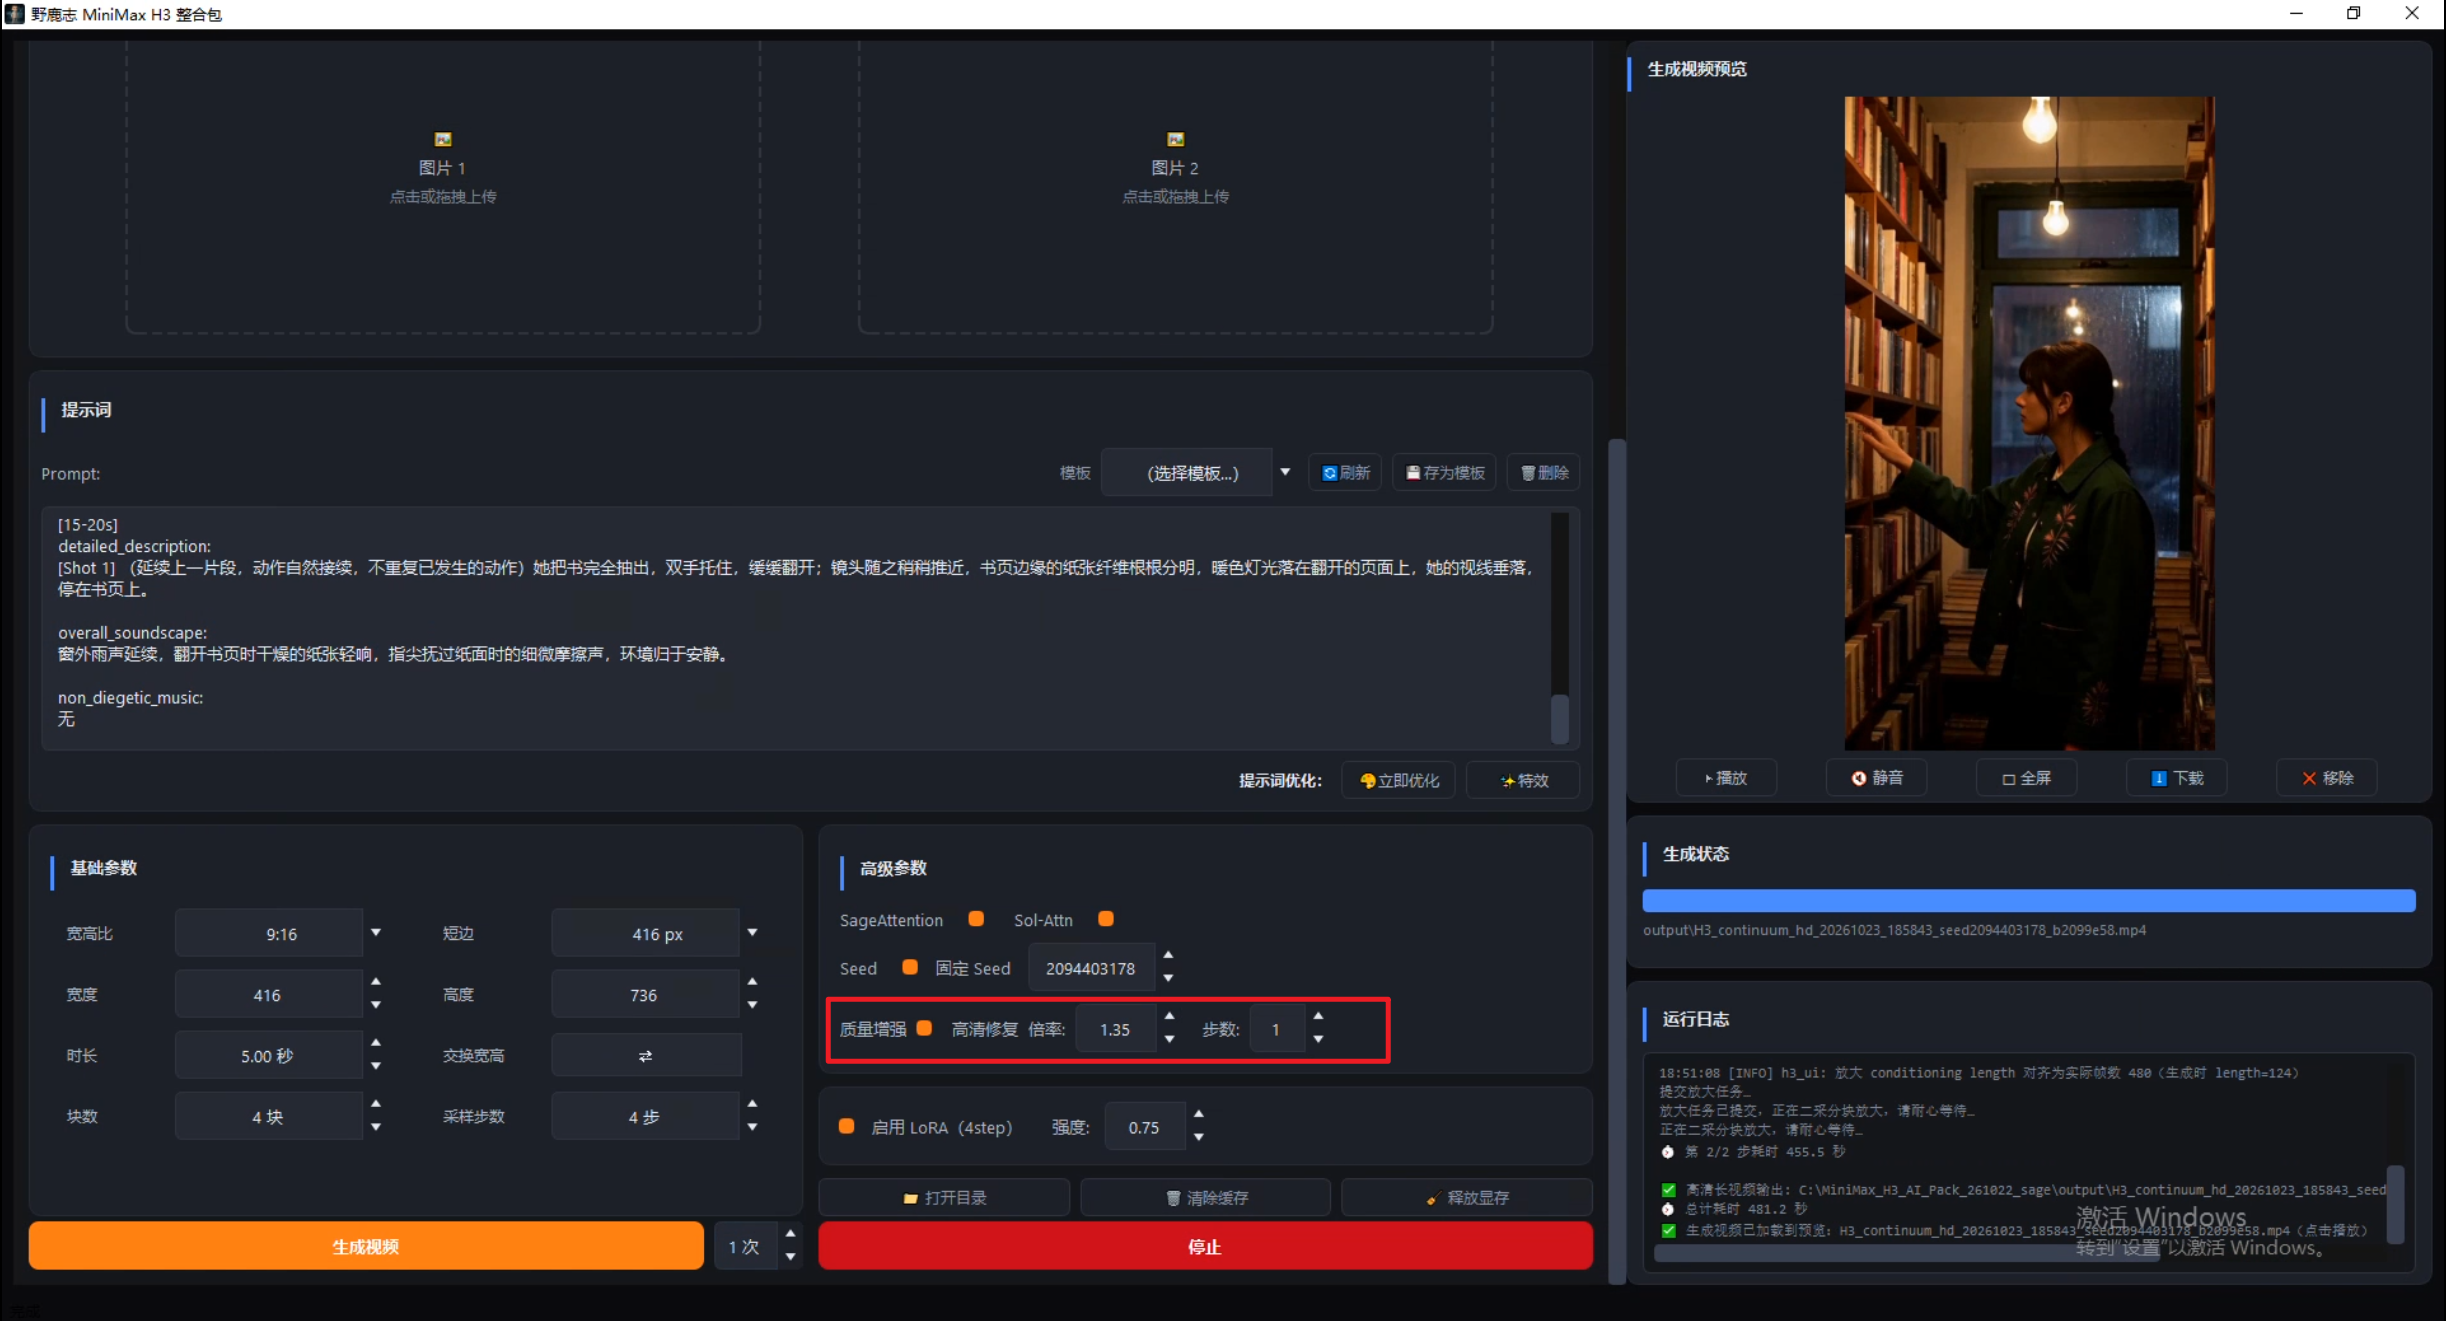
Task: Click the Seed value field 2094403178
Action: tap(1090, 968)
